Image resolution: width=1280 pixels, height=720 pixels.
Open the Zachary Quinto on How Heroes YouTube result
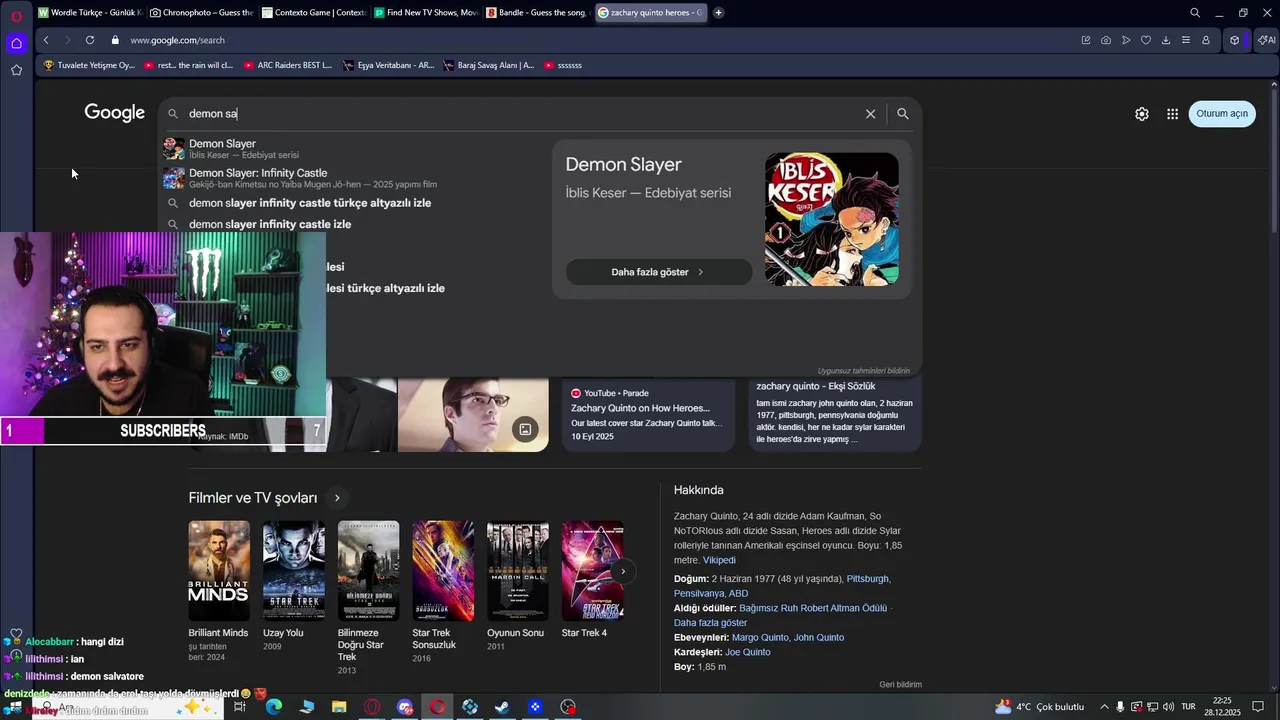(x=648, y=412)
